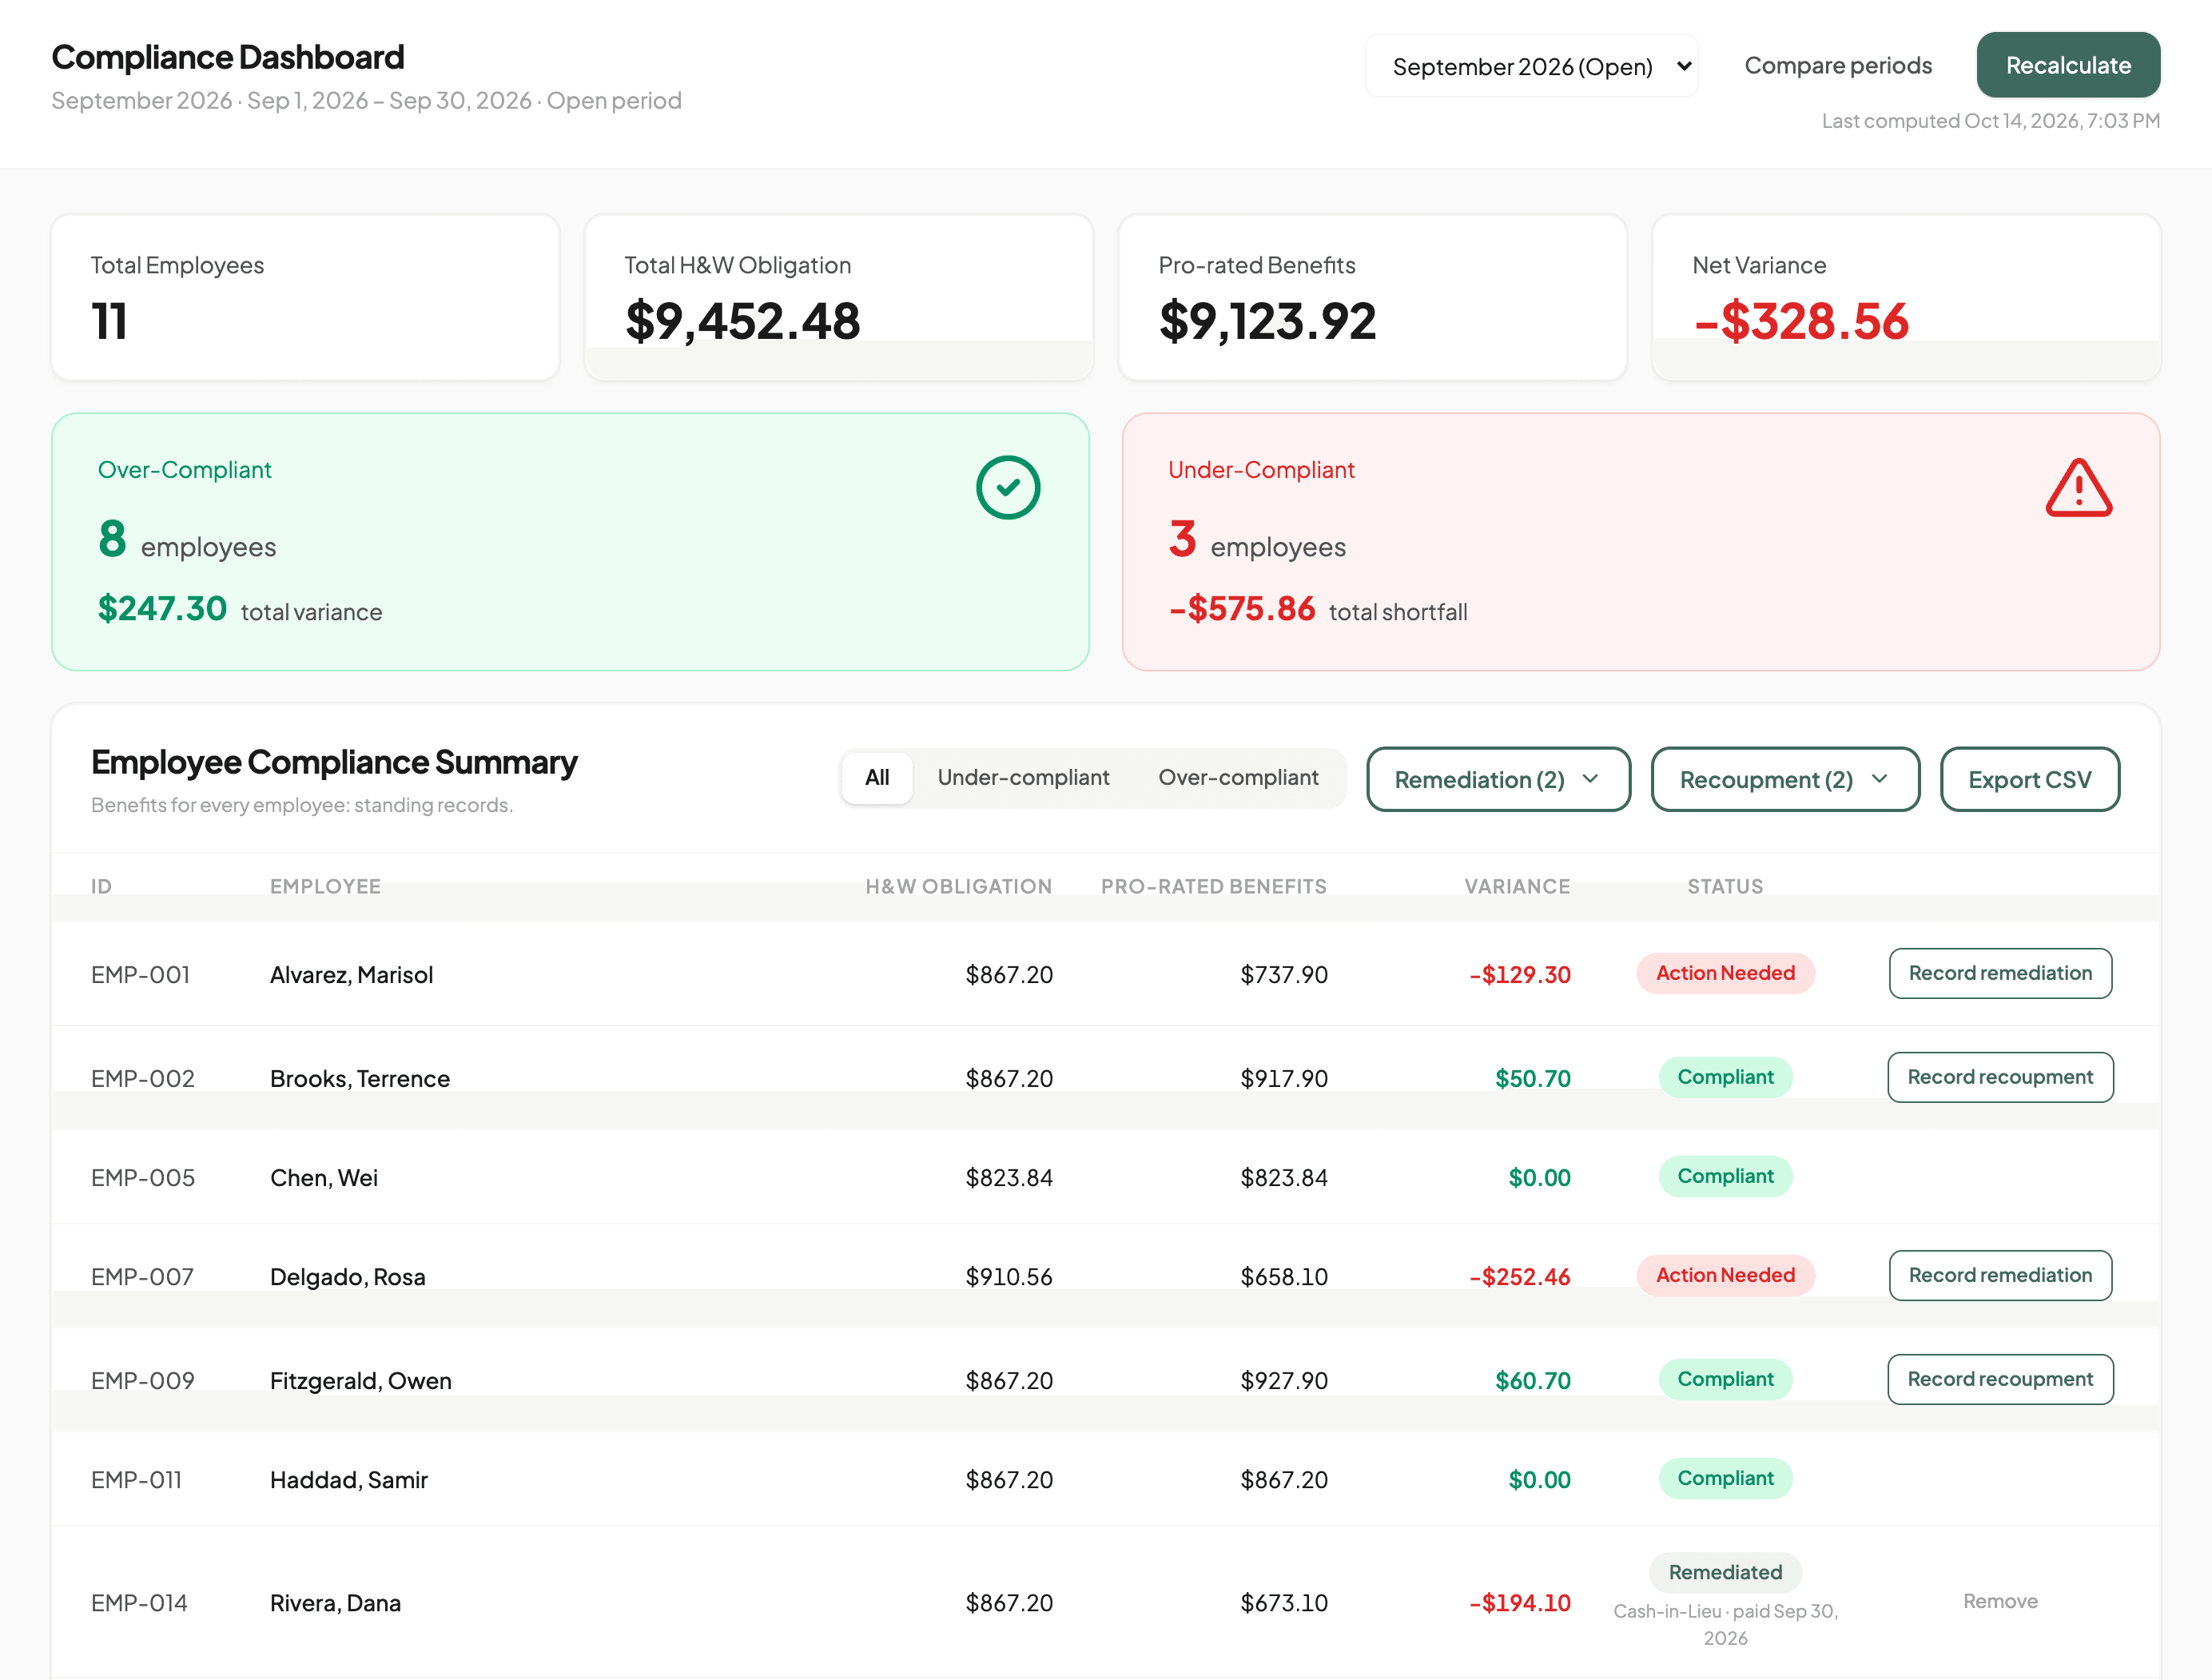Click the $247.30 total variance value
The width and height of the screenshot is (2212, 1680).
(162, 608)
